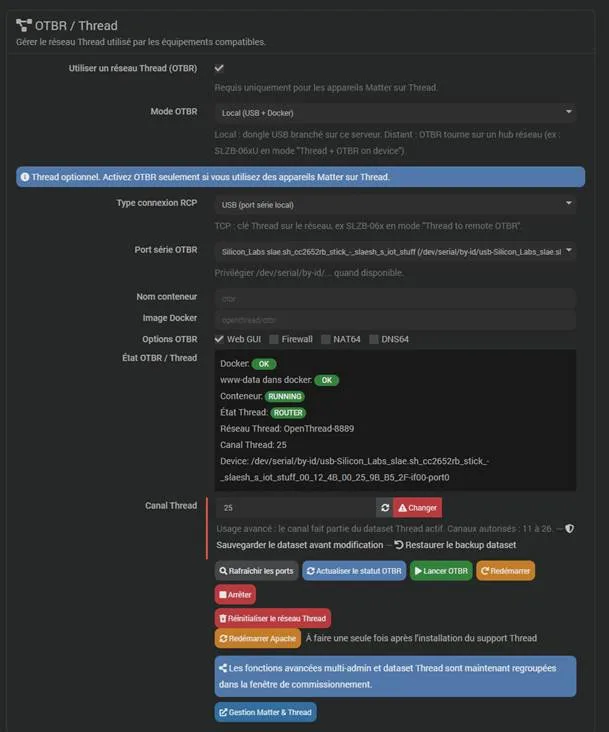Click the refresh icon next to channel field
609x732 pixels.
(385, 507)
